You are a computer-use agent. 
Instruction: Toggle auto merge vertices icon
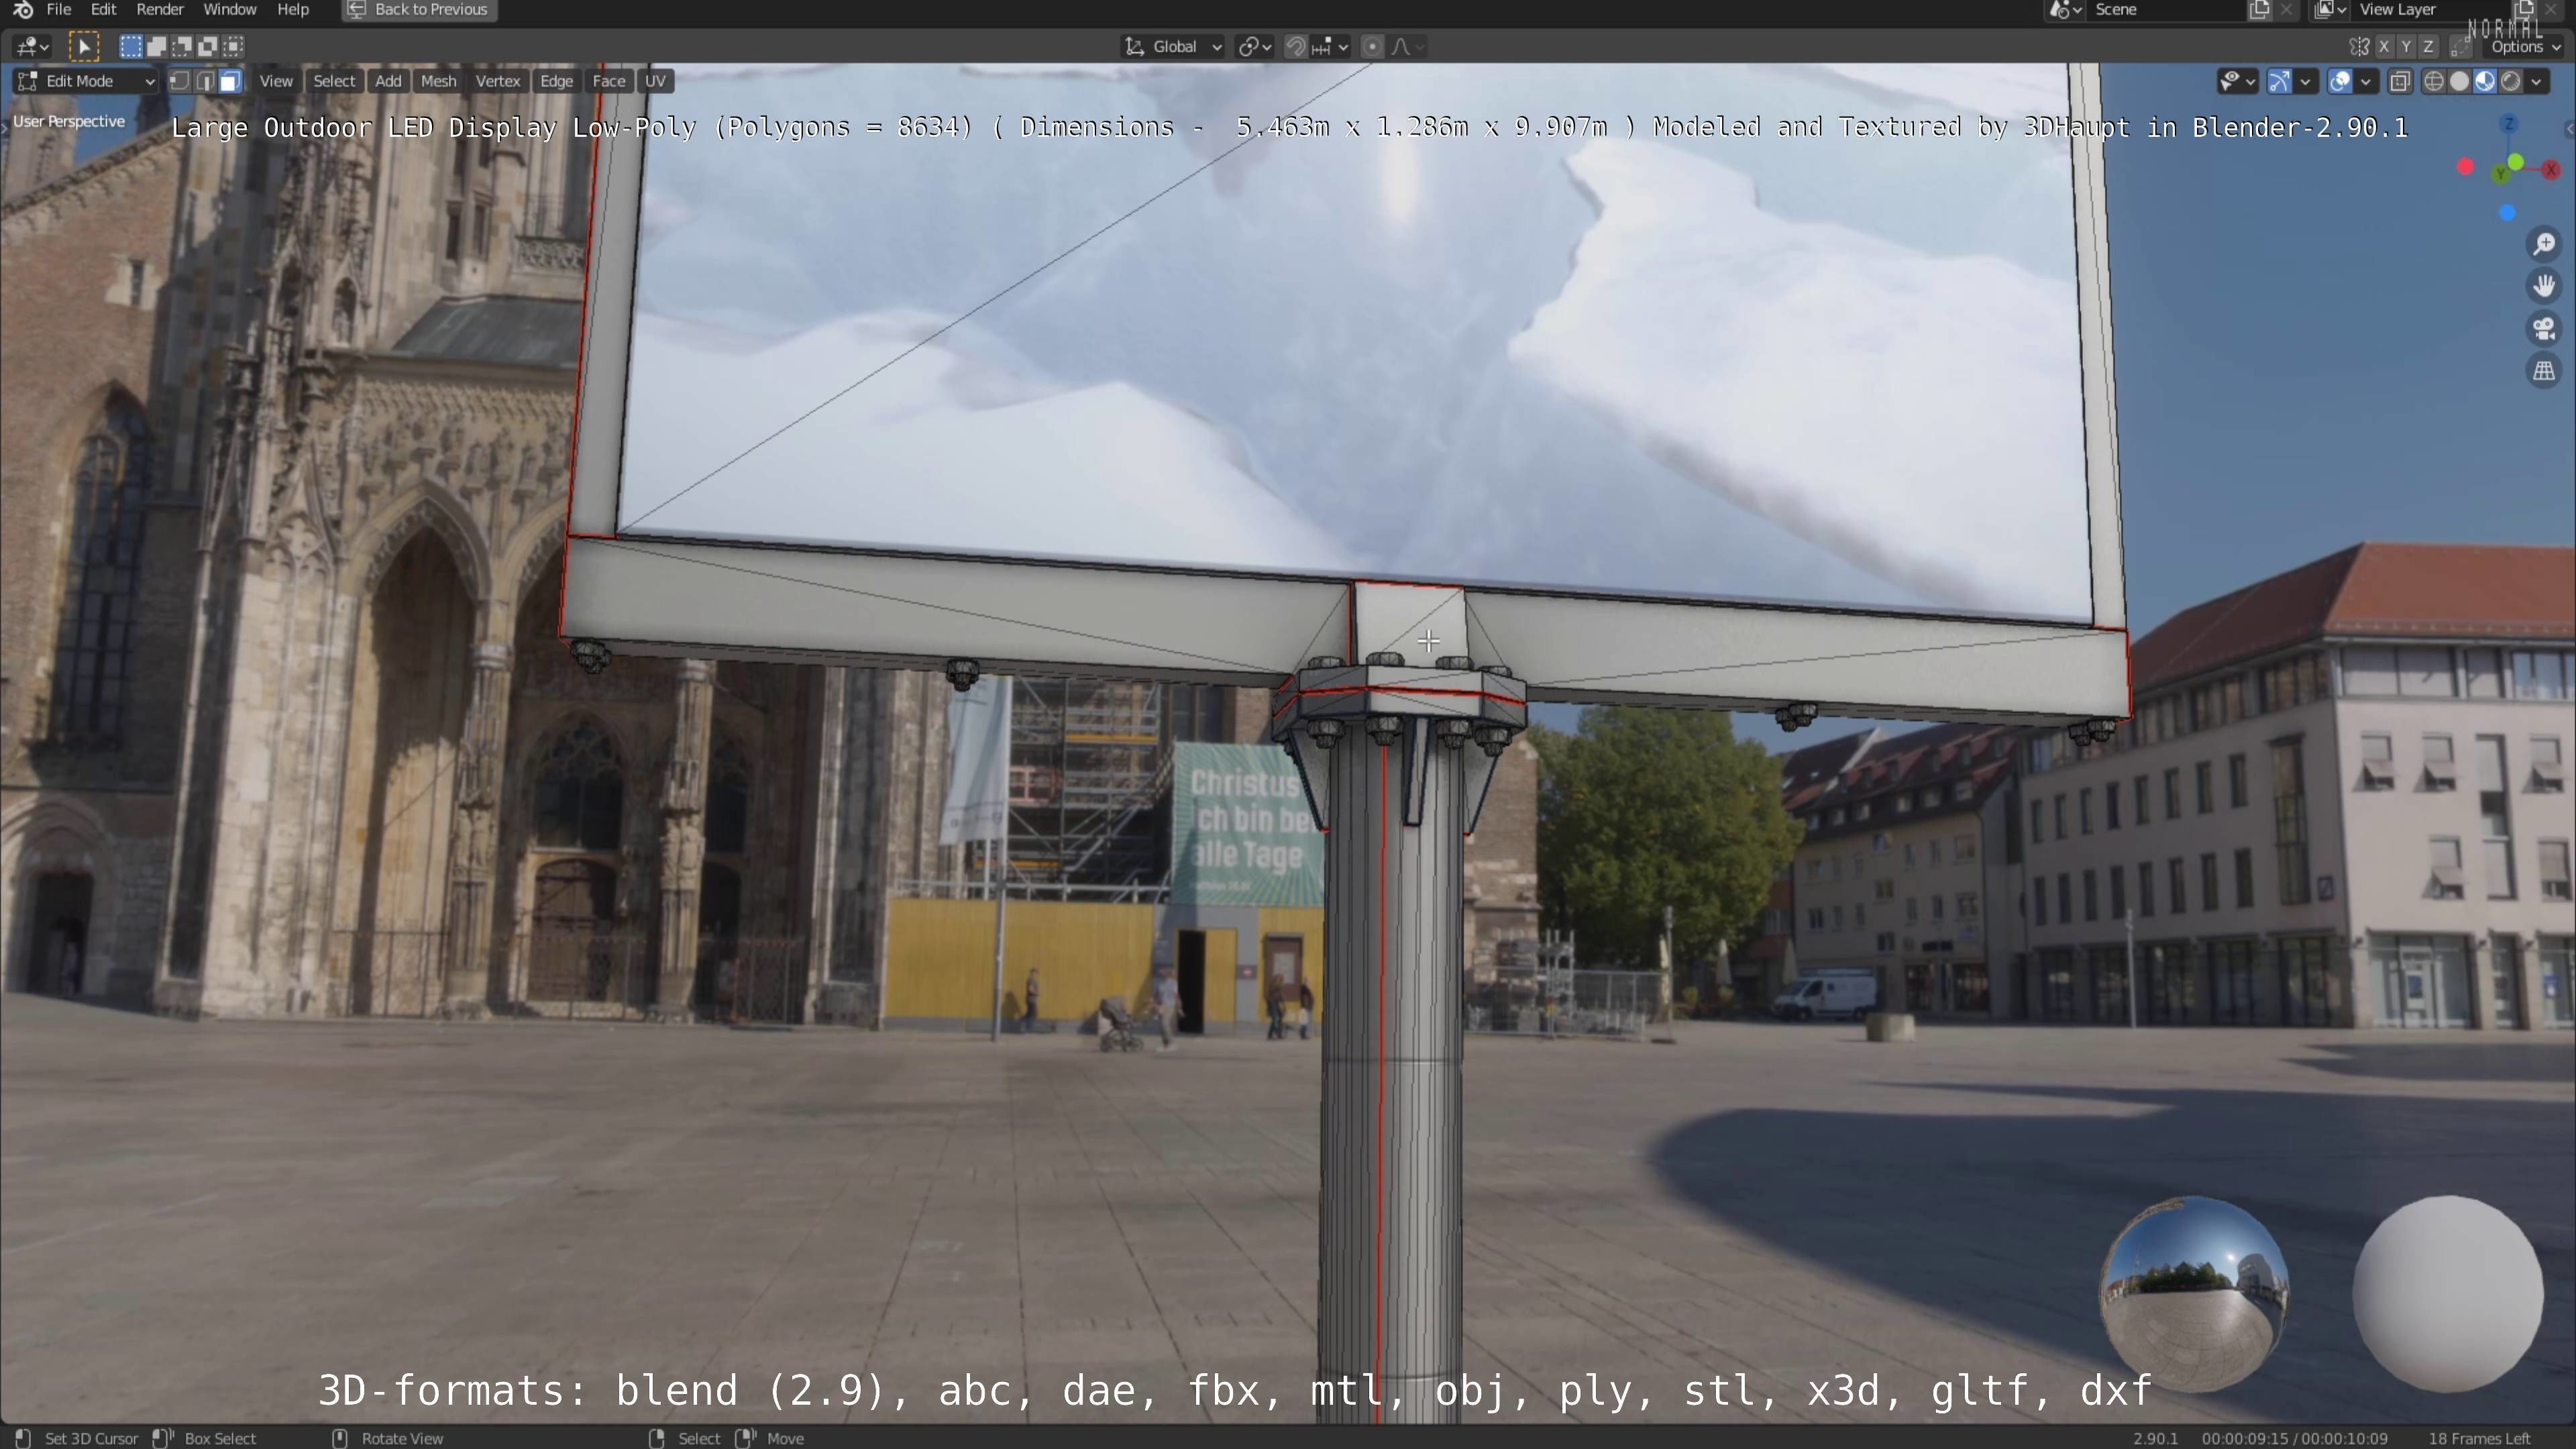pyautogui.click(x=2460, y=46)
